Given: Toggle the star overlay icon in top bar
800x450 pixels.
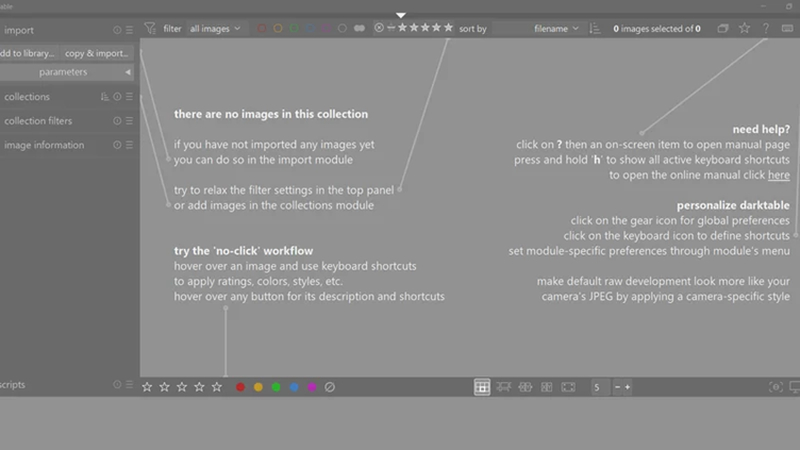Looking at the screenshot, I should [744, 29].
